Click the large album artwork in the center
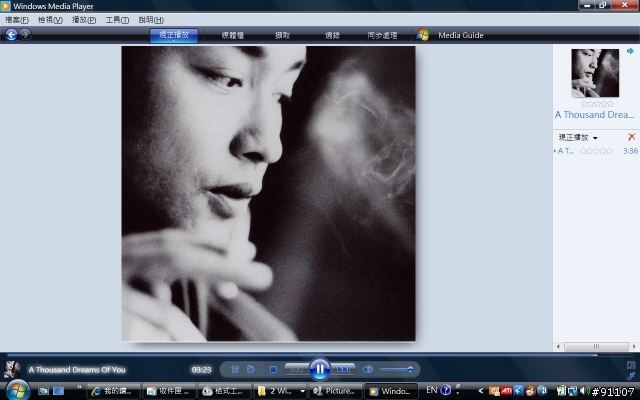Image resolution: width=640 pixels, height=400 pixels. coord(269,193)
